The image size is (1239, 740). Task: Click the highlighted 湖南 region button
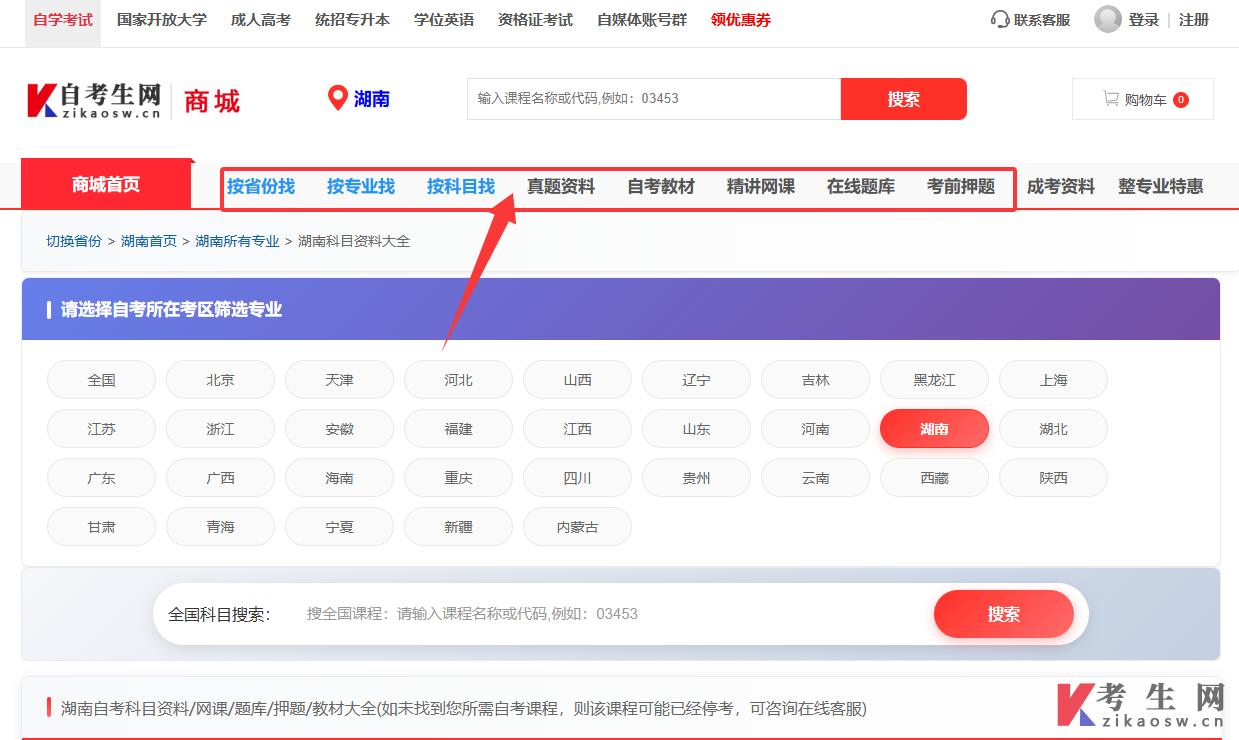click(934, 429)
